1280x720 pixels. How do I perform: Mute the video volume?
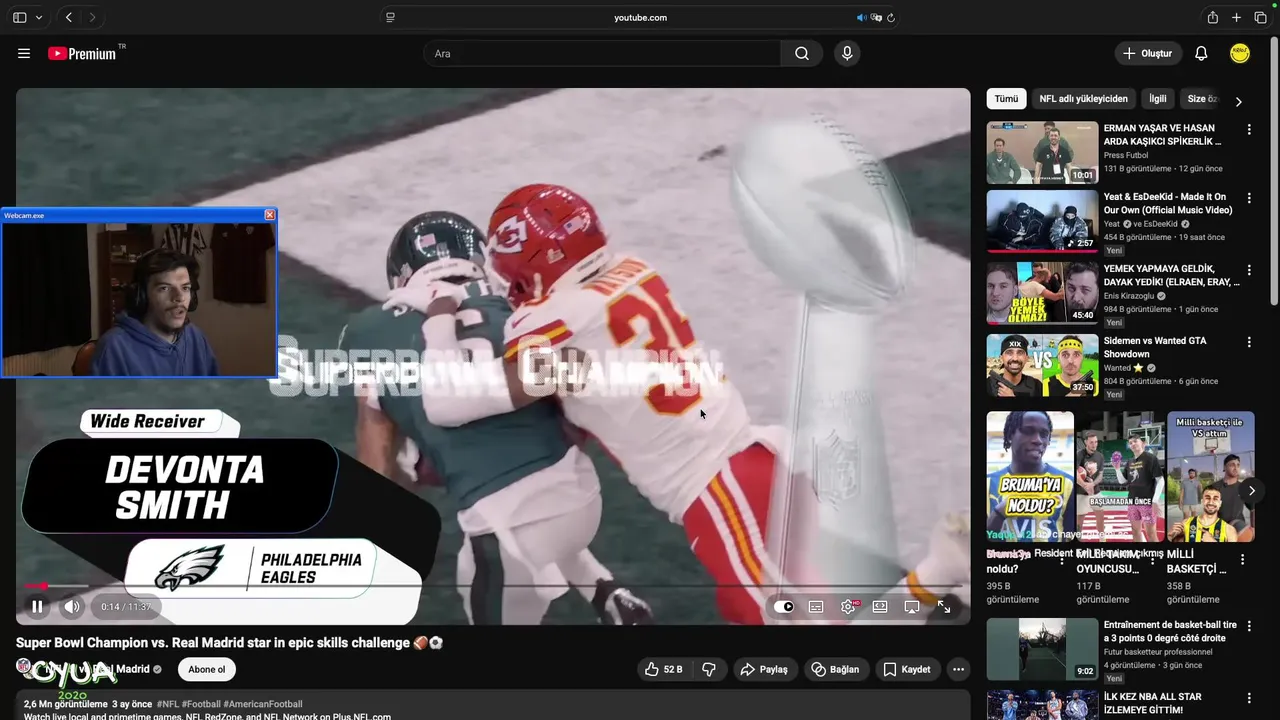(72, 606)
